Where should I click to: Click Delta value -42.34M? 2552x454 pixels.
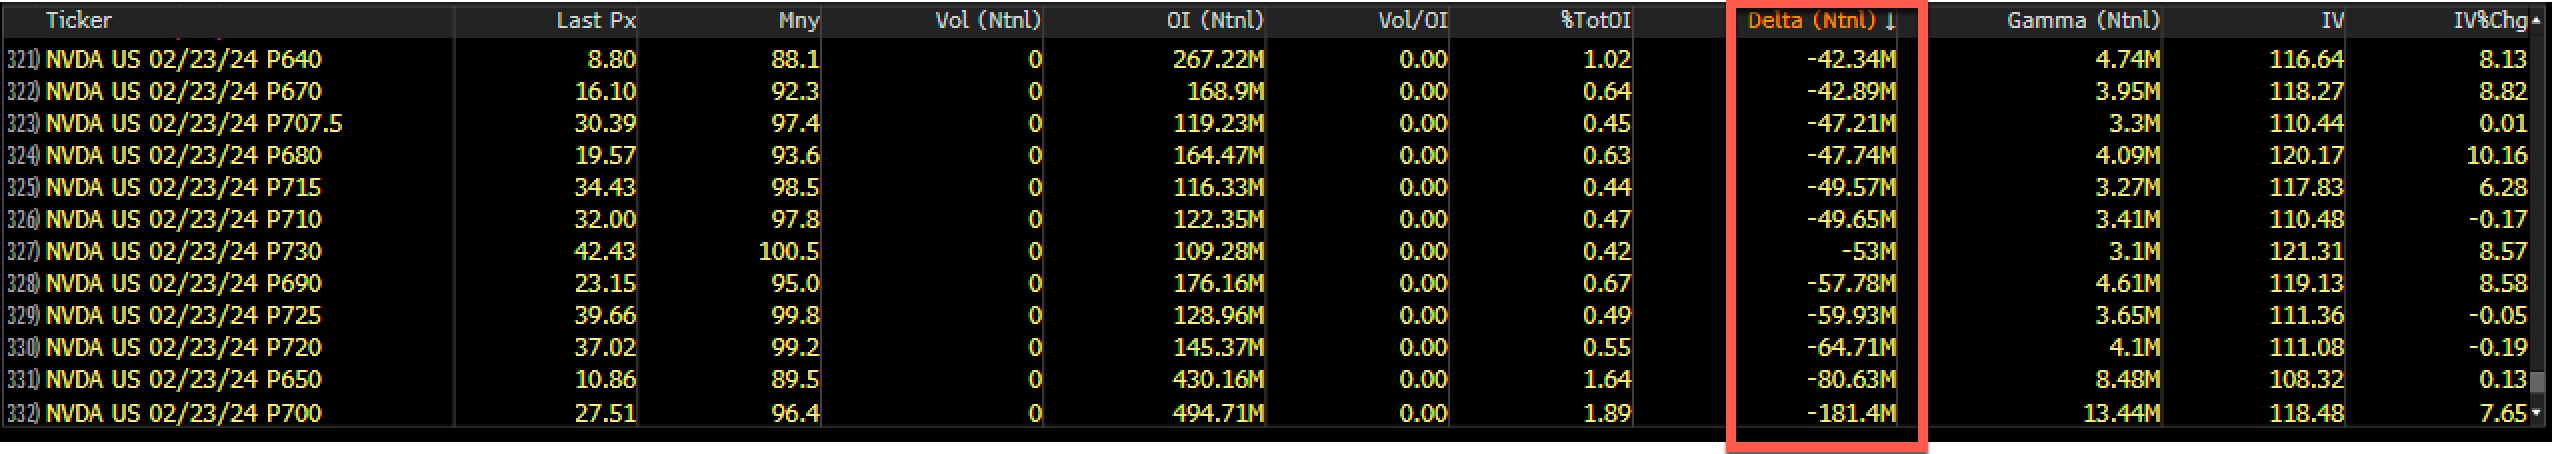1851,59
